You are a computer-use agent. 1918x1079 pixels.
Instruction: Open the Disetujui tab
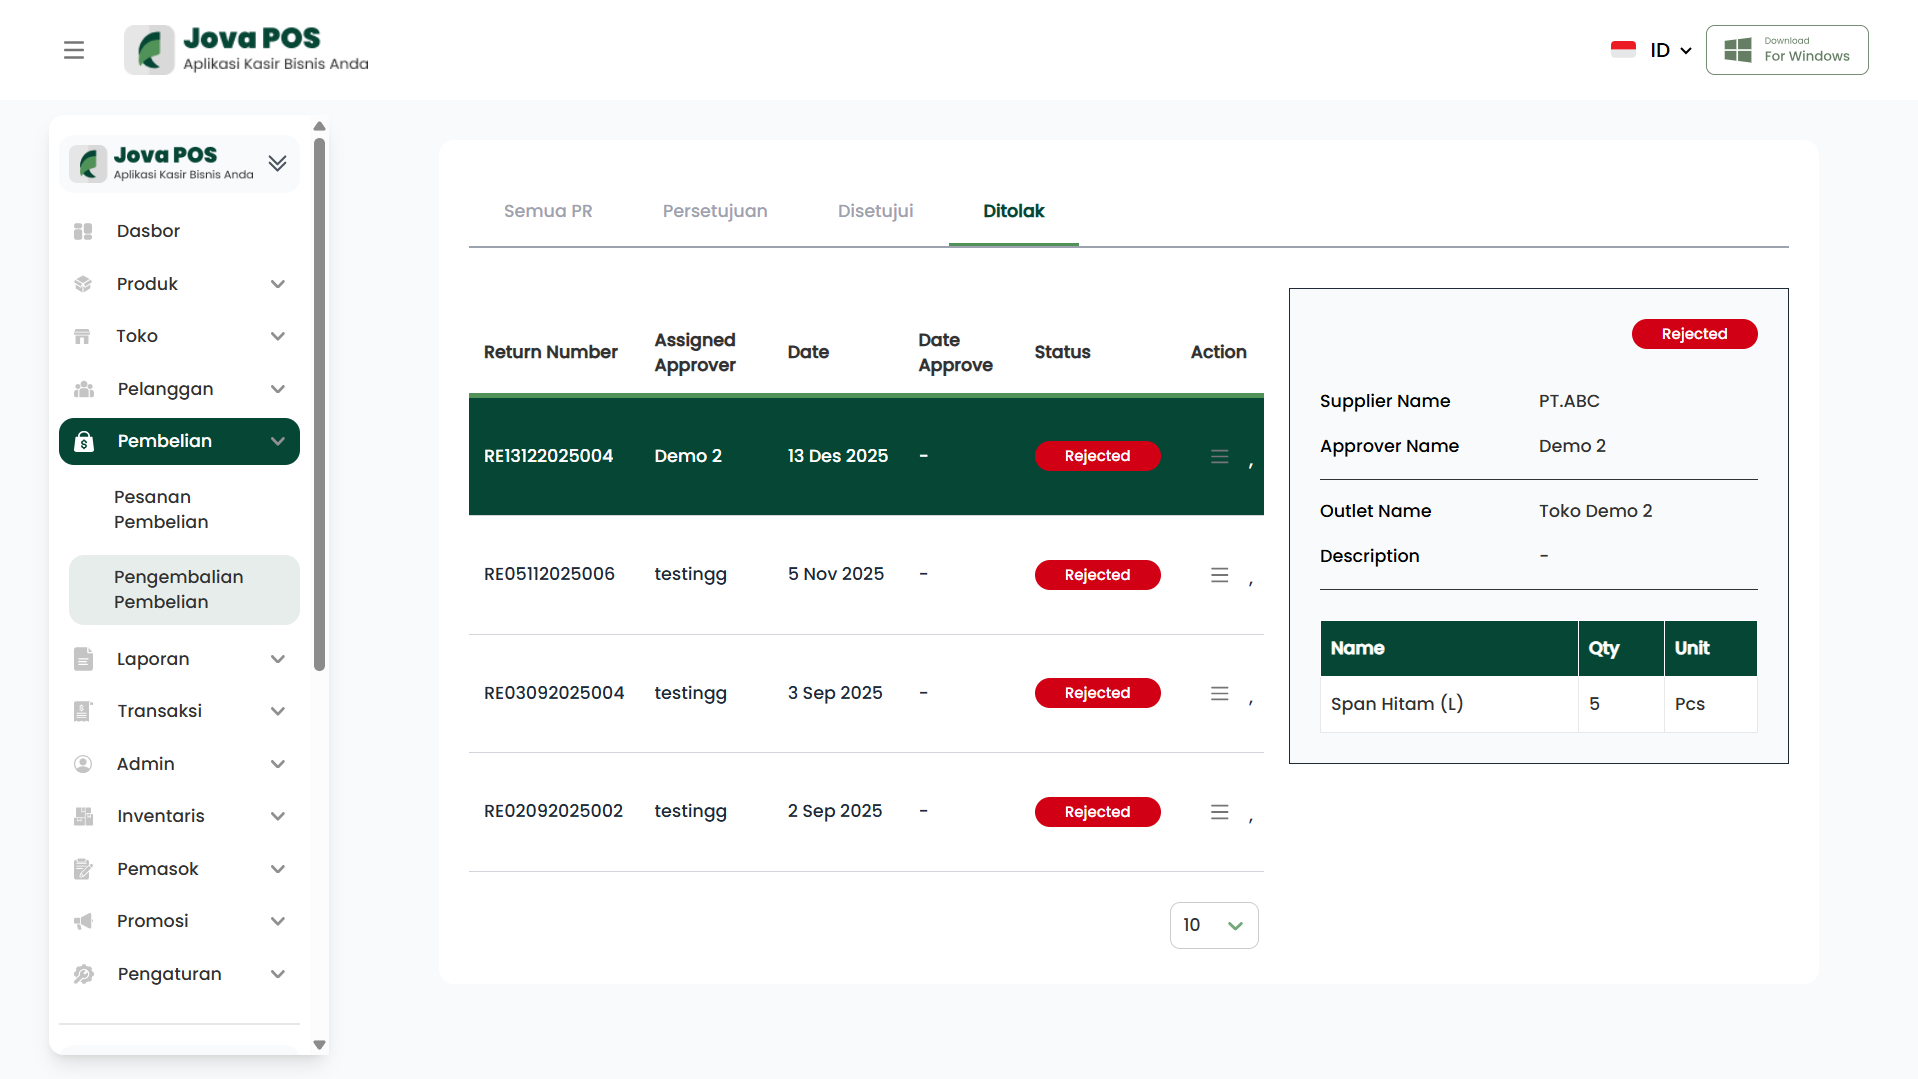click(x=875, y=211)
